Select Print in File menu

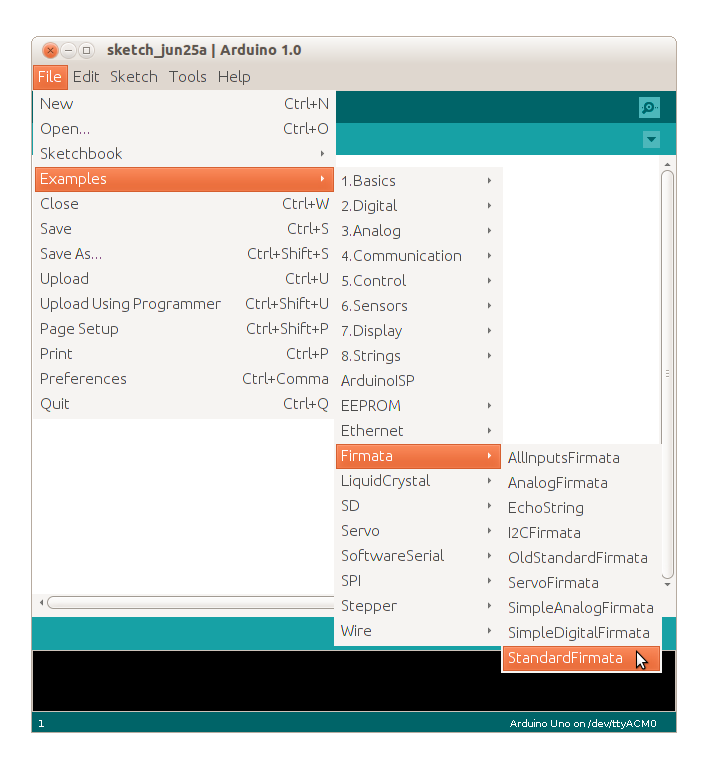coord(185,354)
